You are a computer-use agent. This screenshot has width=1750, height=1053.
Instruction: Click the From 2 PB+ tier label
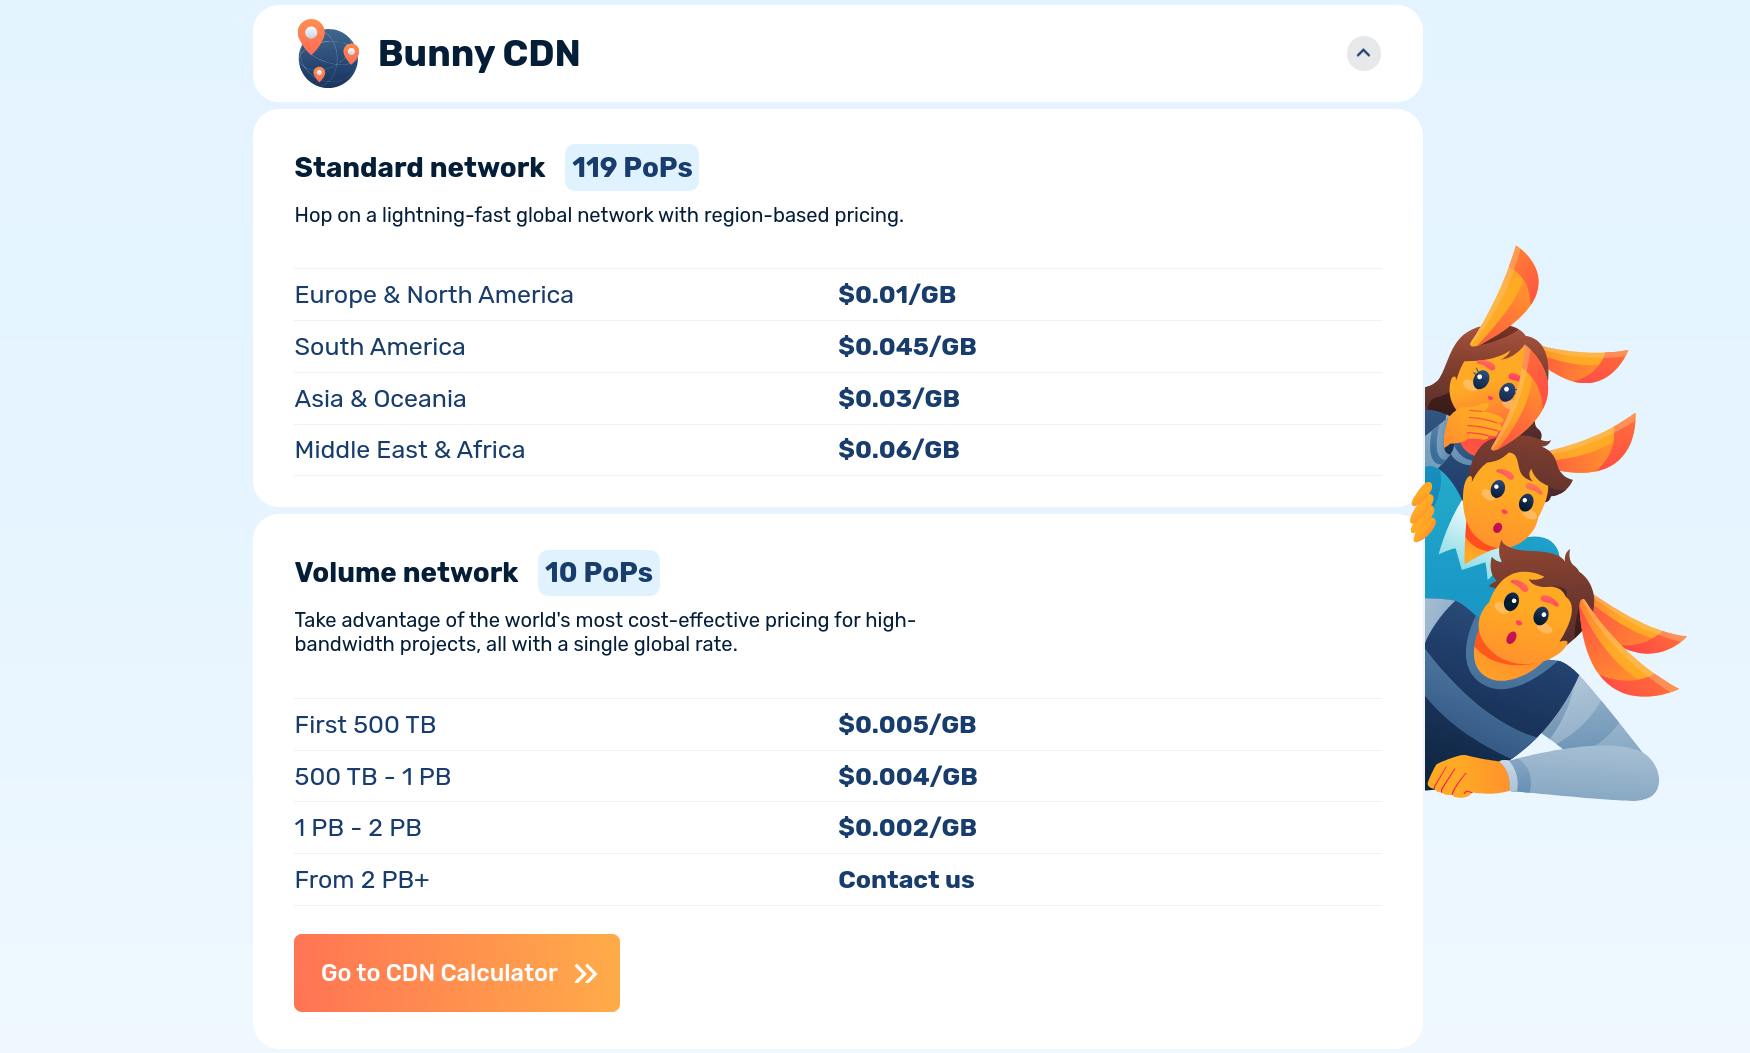(361, 880)
